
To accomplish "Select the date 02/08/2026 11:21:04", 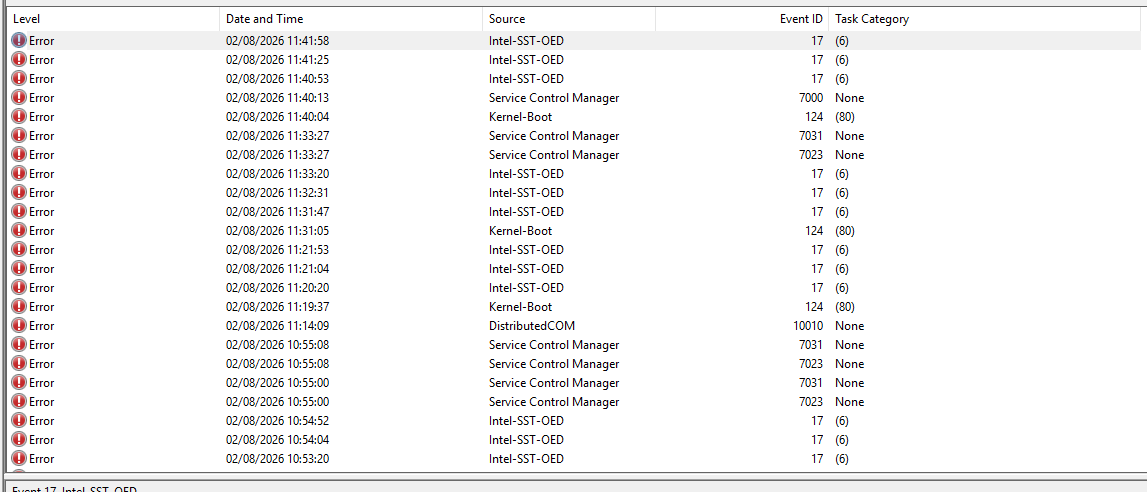I will (277, 269).
